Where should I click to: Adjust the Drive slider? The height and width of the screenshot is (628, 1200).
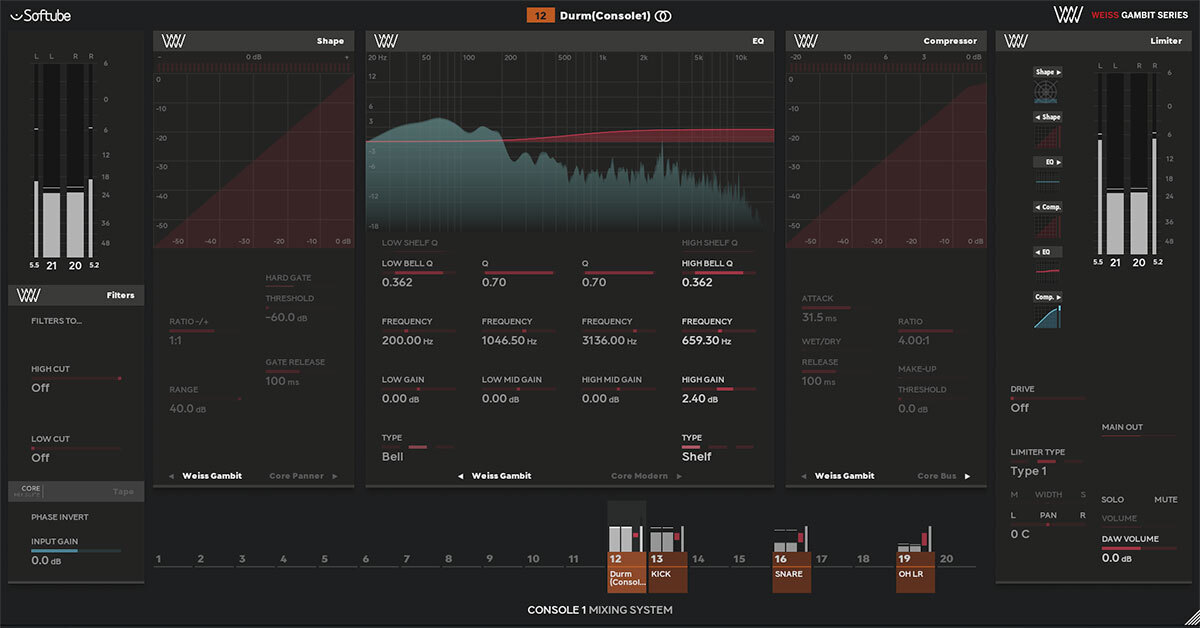[x=1048, y=398]
